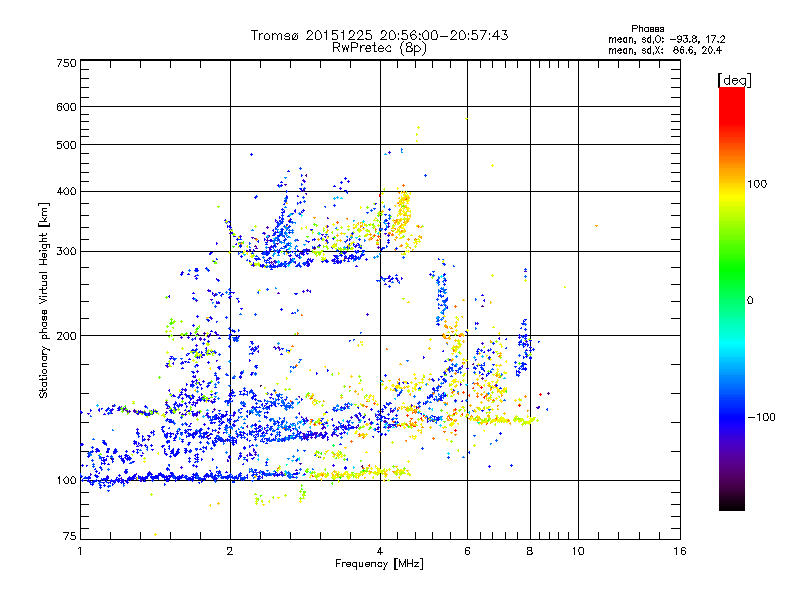Click the Stationary phase Virtual Height [km] label
This screenshot has width=800, height=600.
point(44,300)
